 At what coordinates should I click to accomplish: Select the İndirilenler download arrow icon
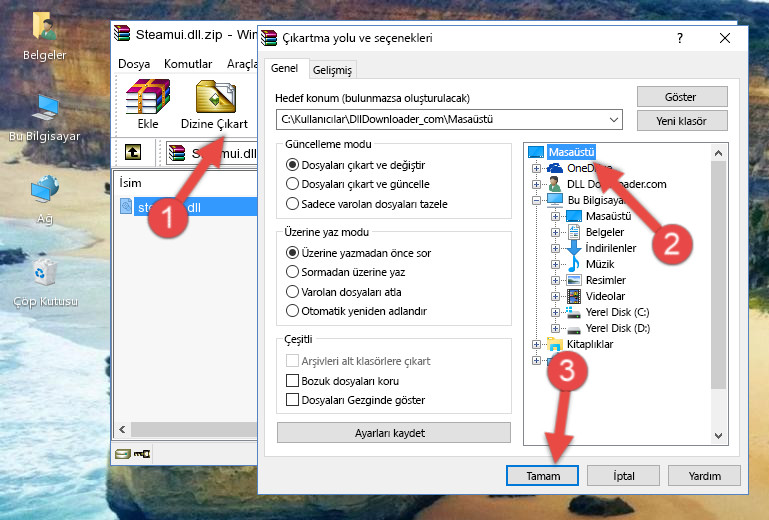(x=573, y=248)
